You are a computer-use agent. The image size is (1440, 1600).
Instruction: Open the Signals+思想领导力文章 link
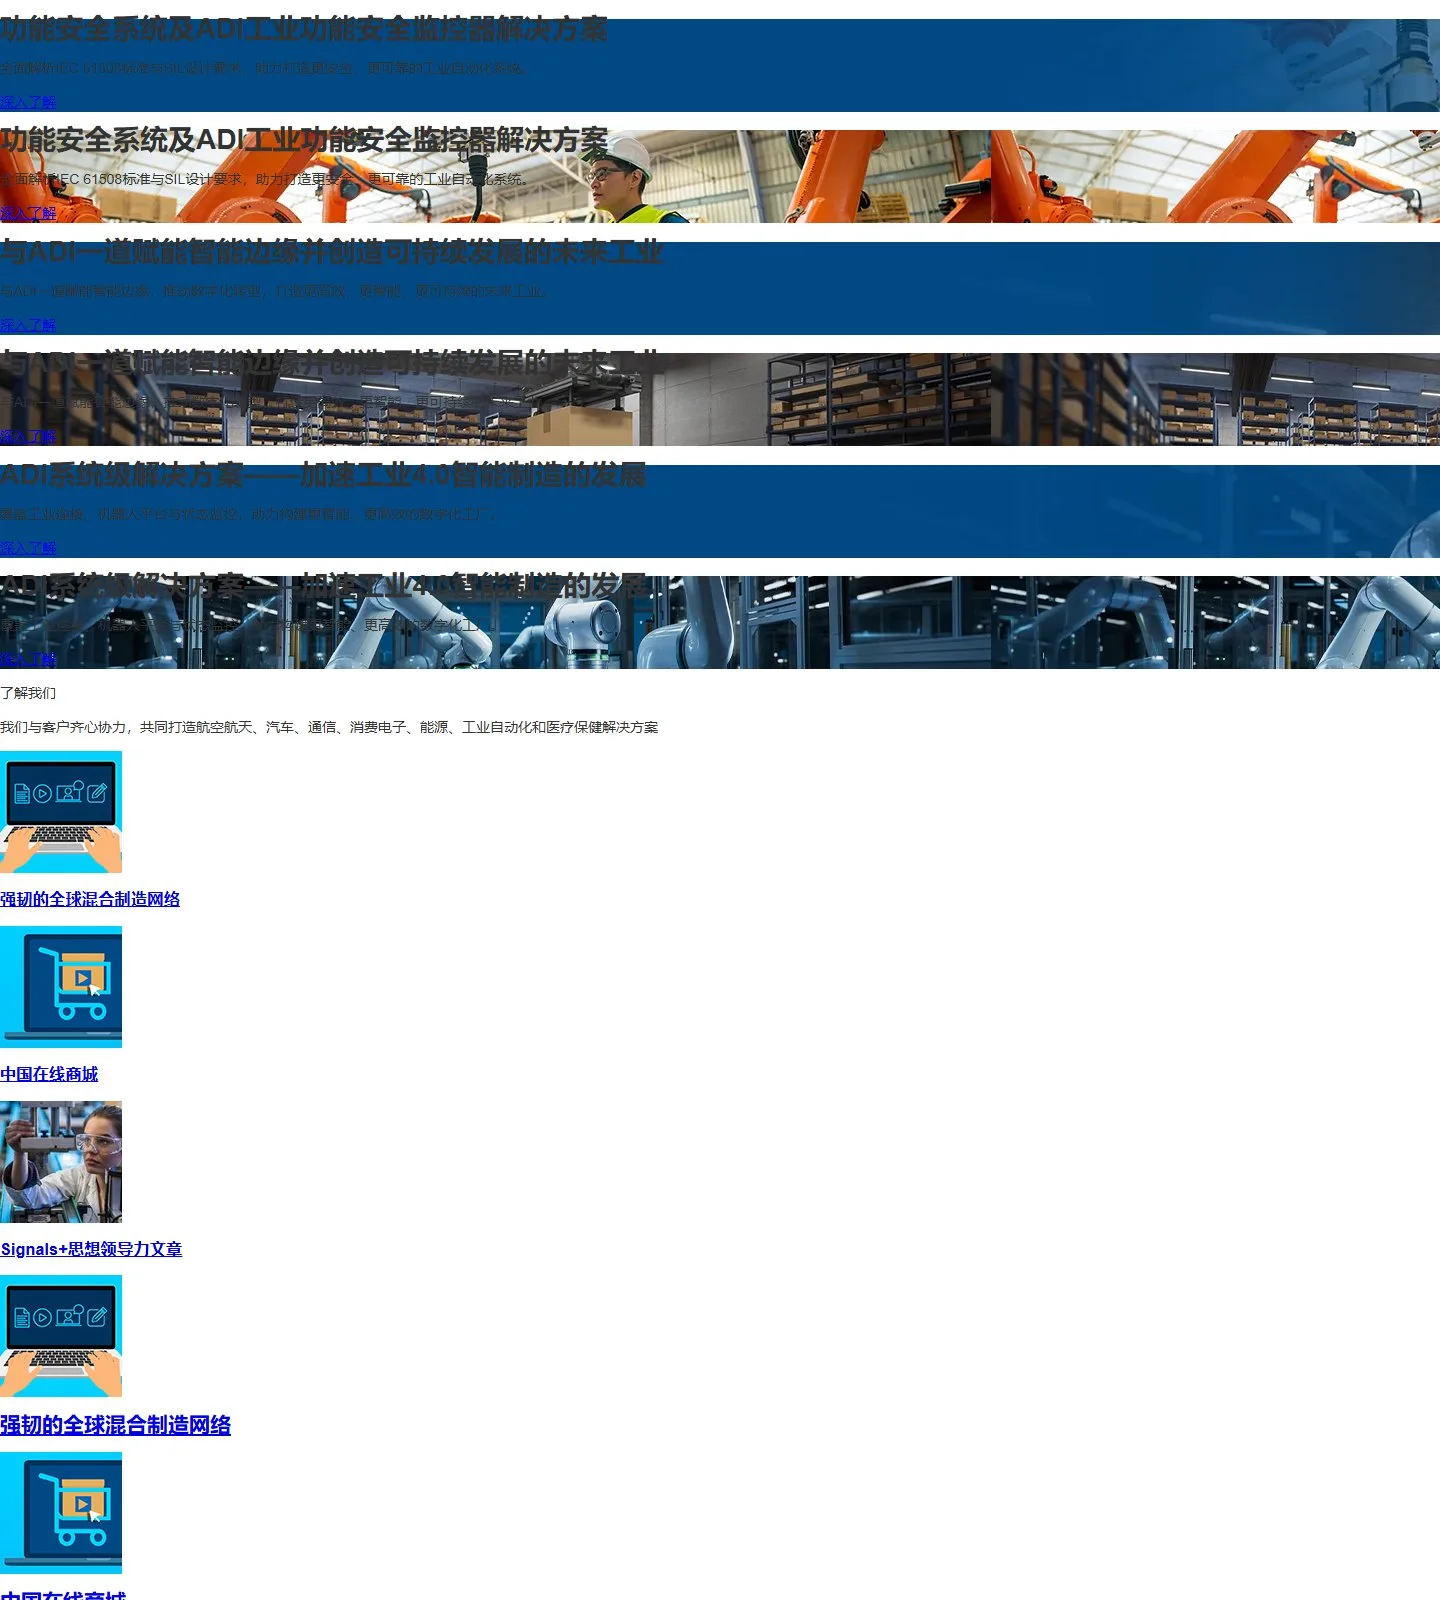(91, 1249)
